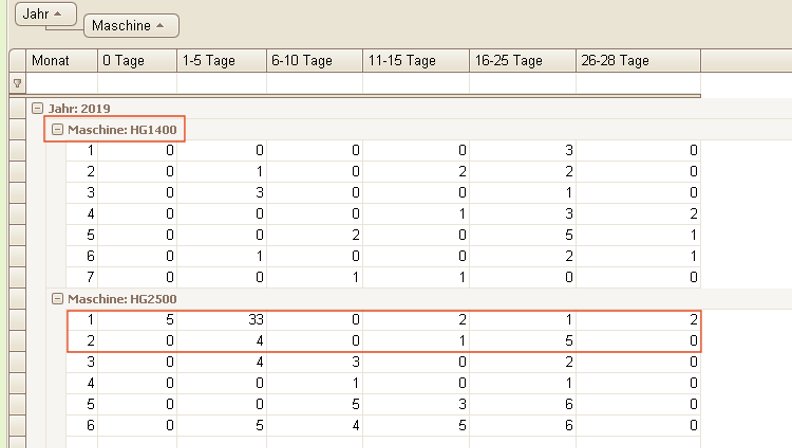Click the 11-15 Tage column header
This screenshot has height=448, width=792.
coord(416,61)
